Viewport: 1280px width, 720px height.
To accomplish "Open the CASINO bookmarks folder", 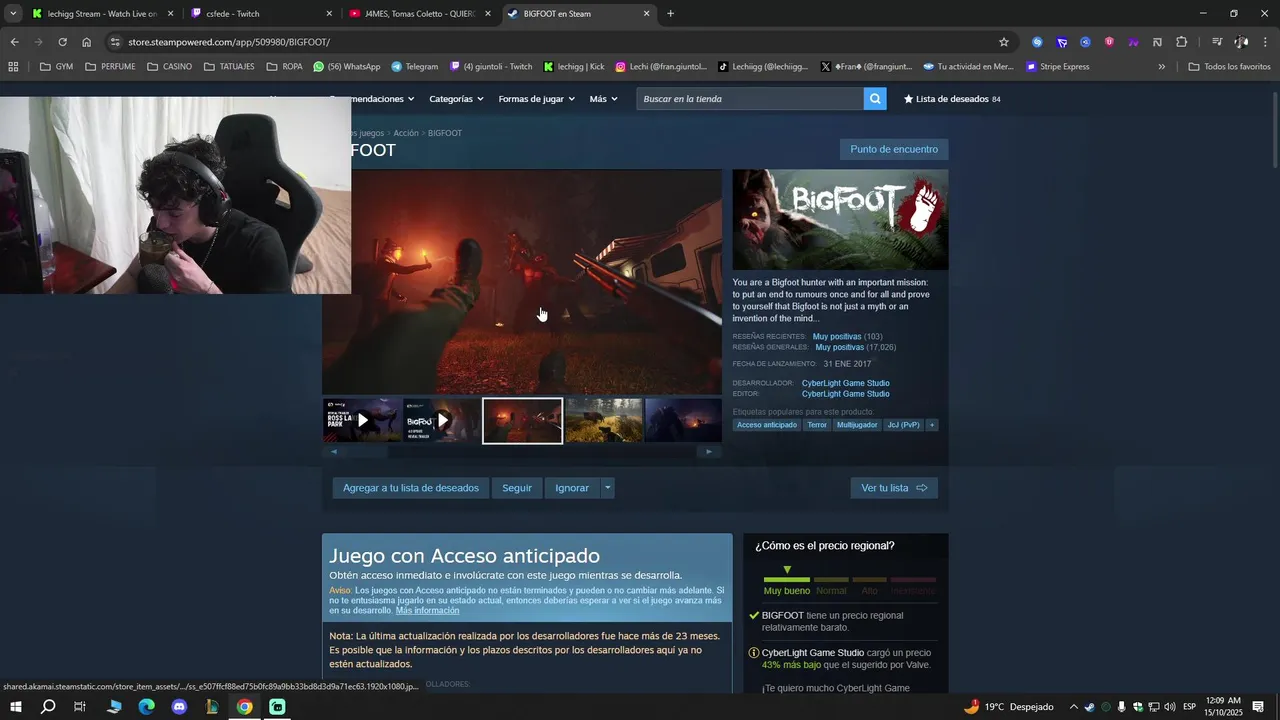I will (169, 67).
